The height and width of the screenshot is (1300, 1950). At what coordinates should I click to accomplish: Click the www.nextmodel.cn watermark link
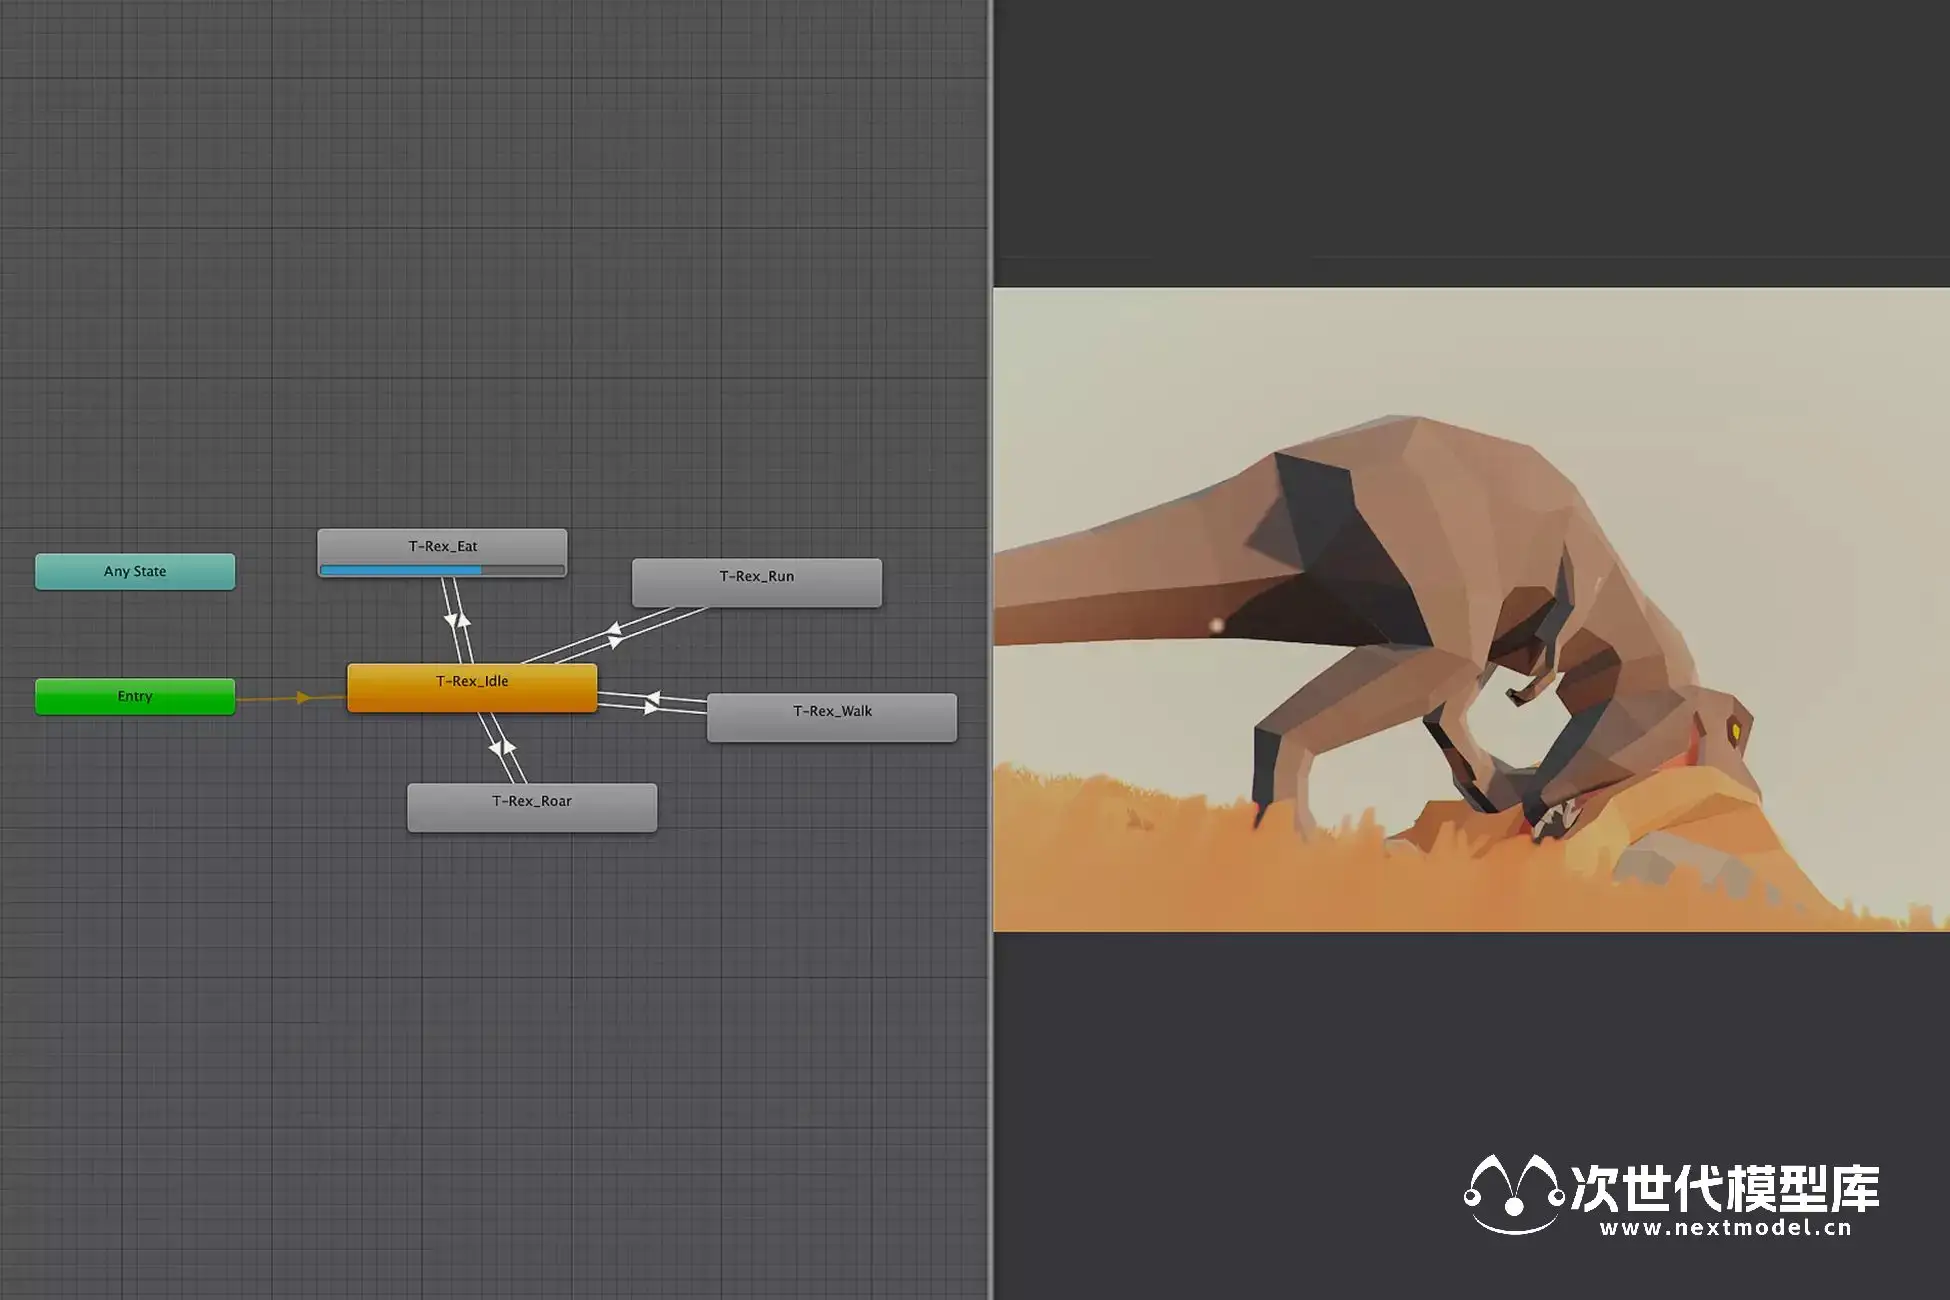pyautogui.click(x=1725, y=1228)
